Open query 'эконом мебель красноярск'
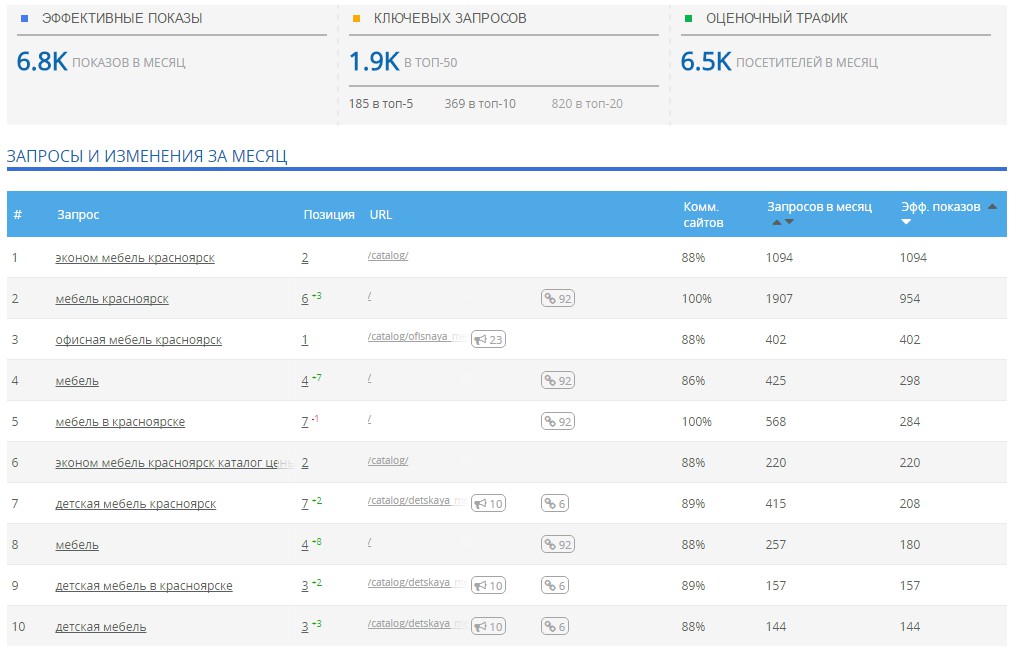This screenshot has width=1024, height=655. pyautogui.click(x=135, y=258)
